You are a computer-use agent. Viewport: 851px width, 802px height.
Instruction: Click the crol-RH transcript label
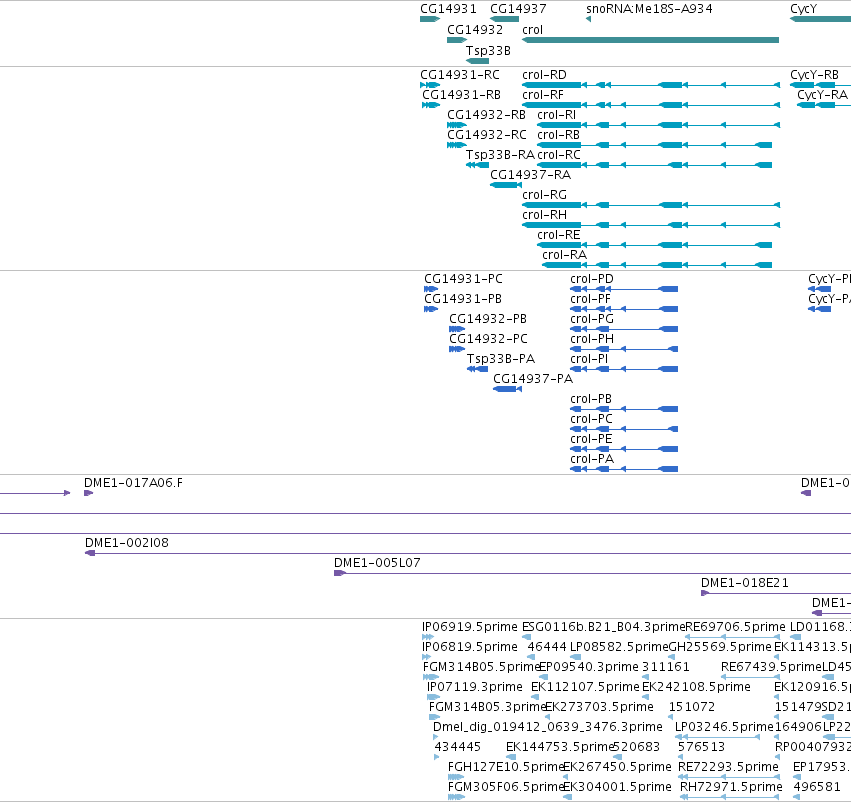tap(544, 215)
